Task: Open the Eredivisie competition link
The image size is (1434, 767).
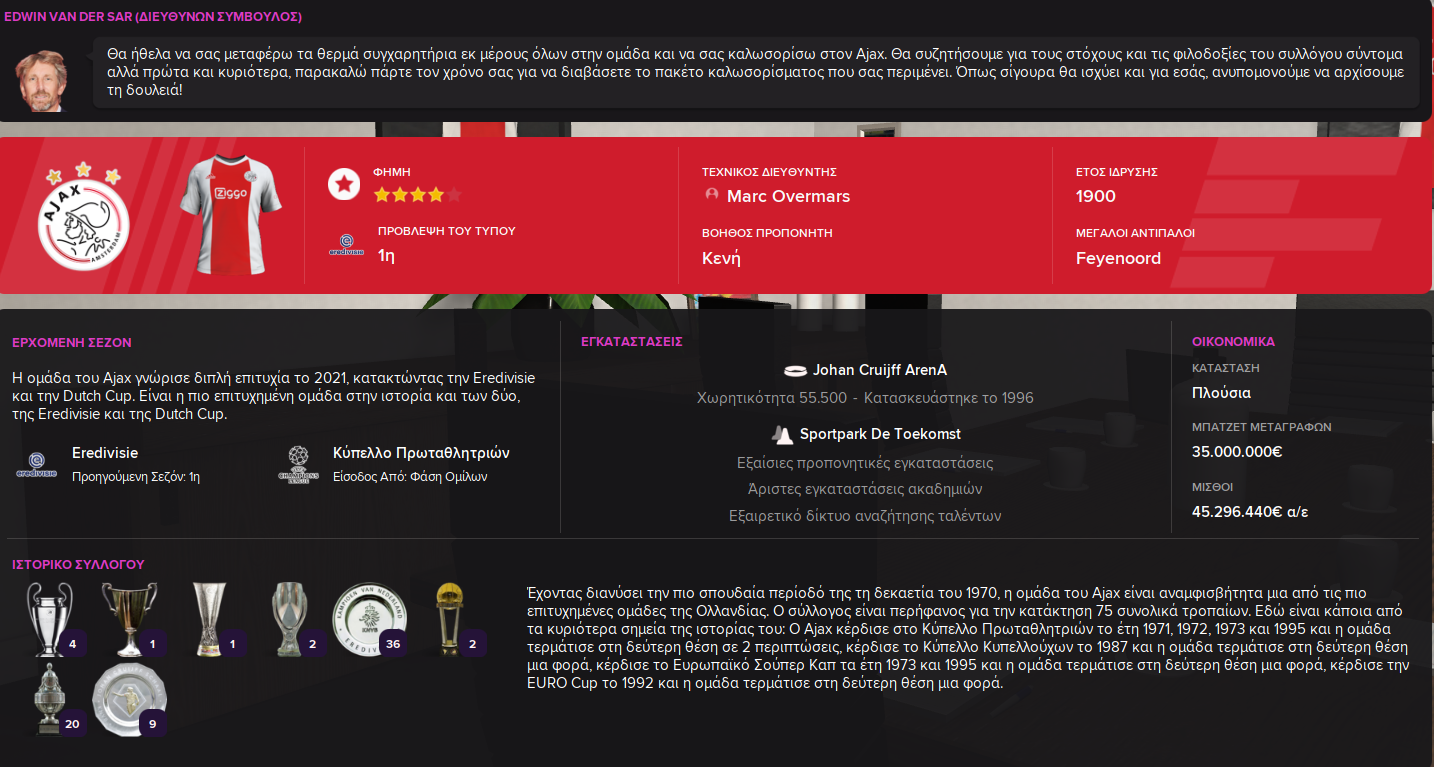Action: [105, 453]
